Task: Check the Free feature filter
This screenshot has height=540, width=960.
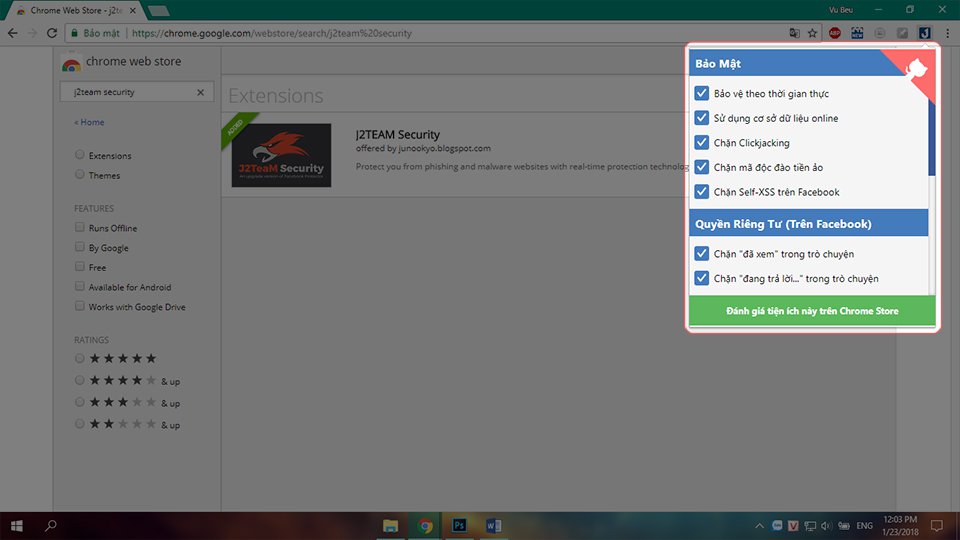Action: pos(80,266)
